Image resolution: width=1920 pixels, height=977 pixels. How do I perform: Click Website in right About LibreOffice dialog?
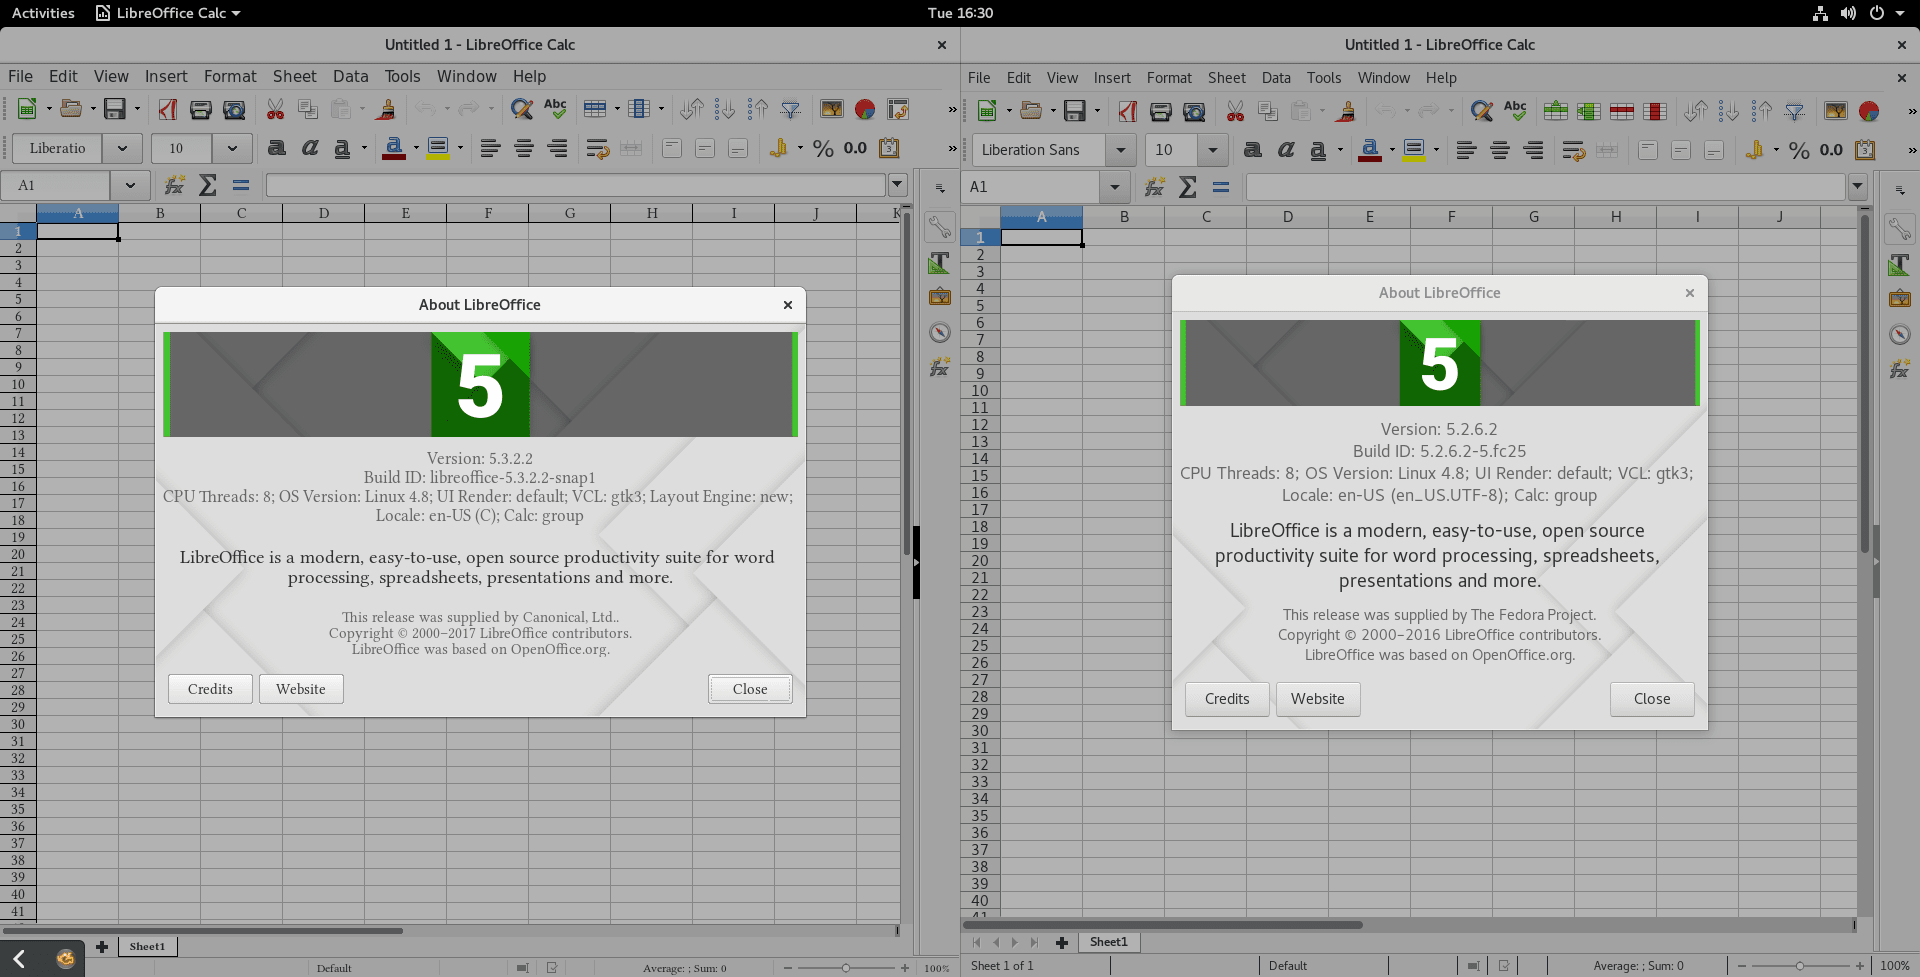tap(1318, 699)
